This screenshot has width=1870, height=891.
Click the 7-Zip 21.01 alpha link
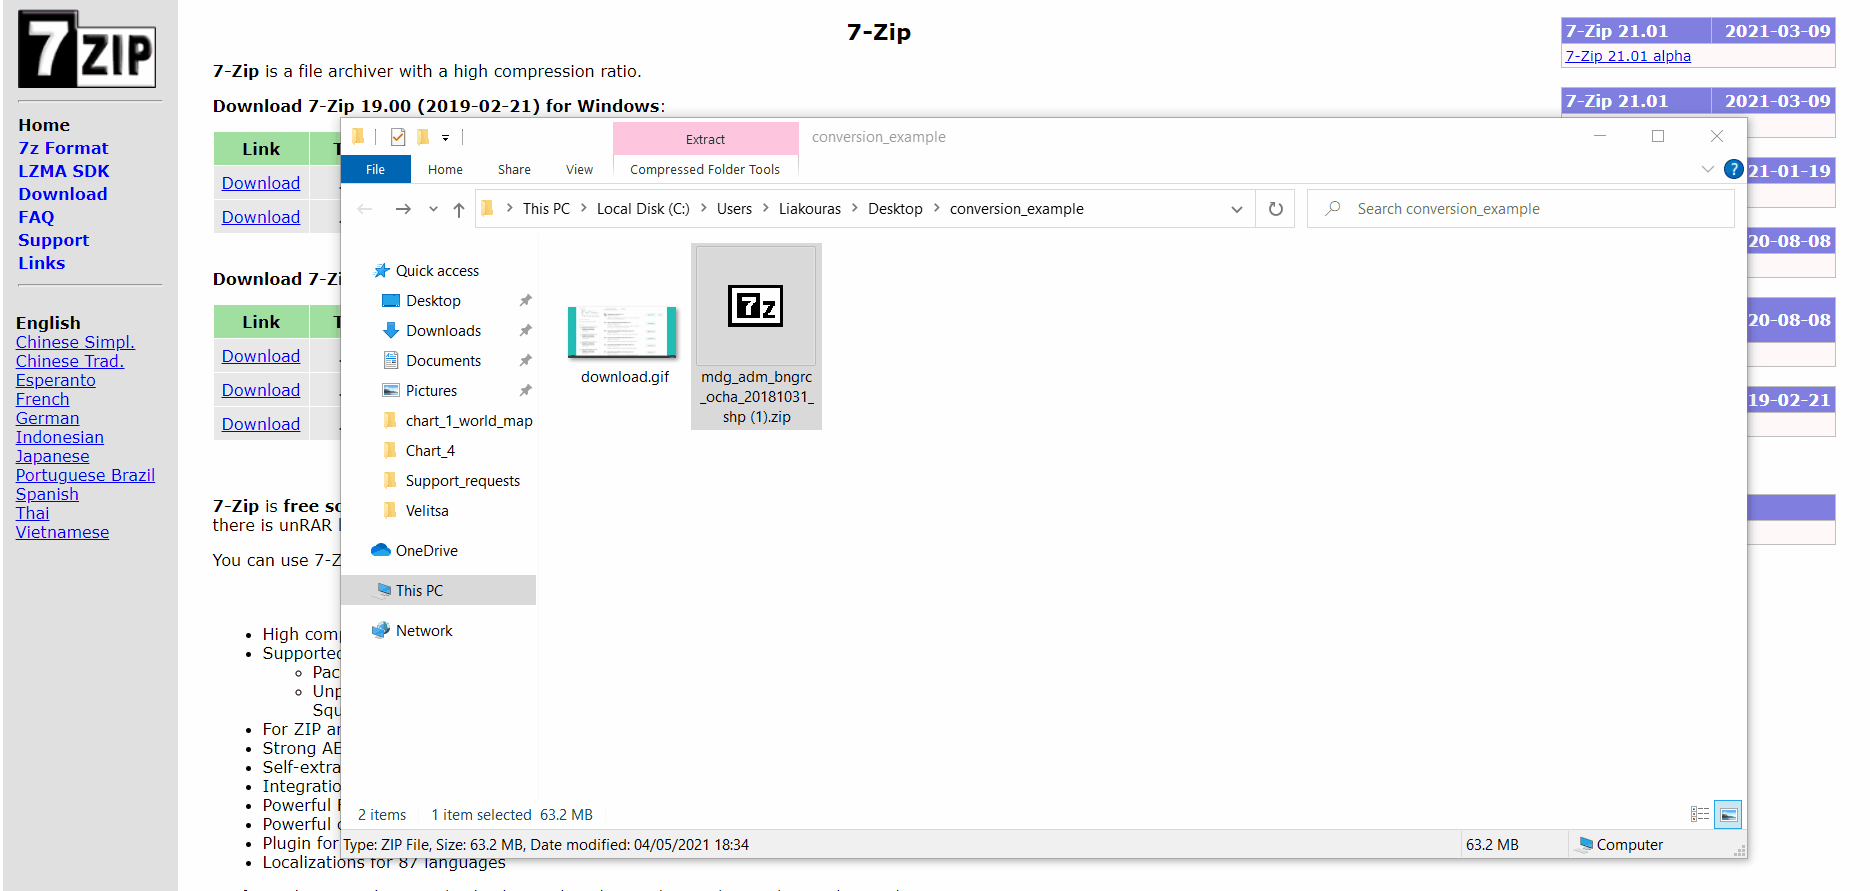point(1627,56)
